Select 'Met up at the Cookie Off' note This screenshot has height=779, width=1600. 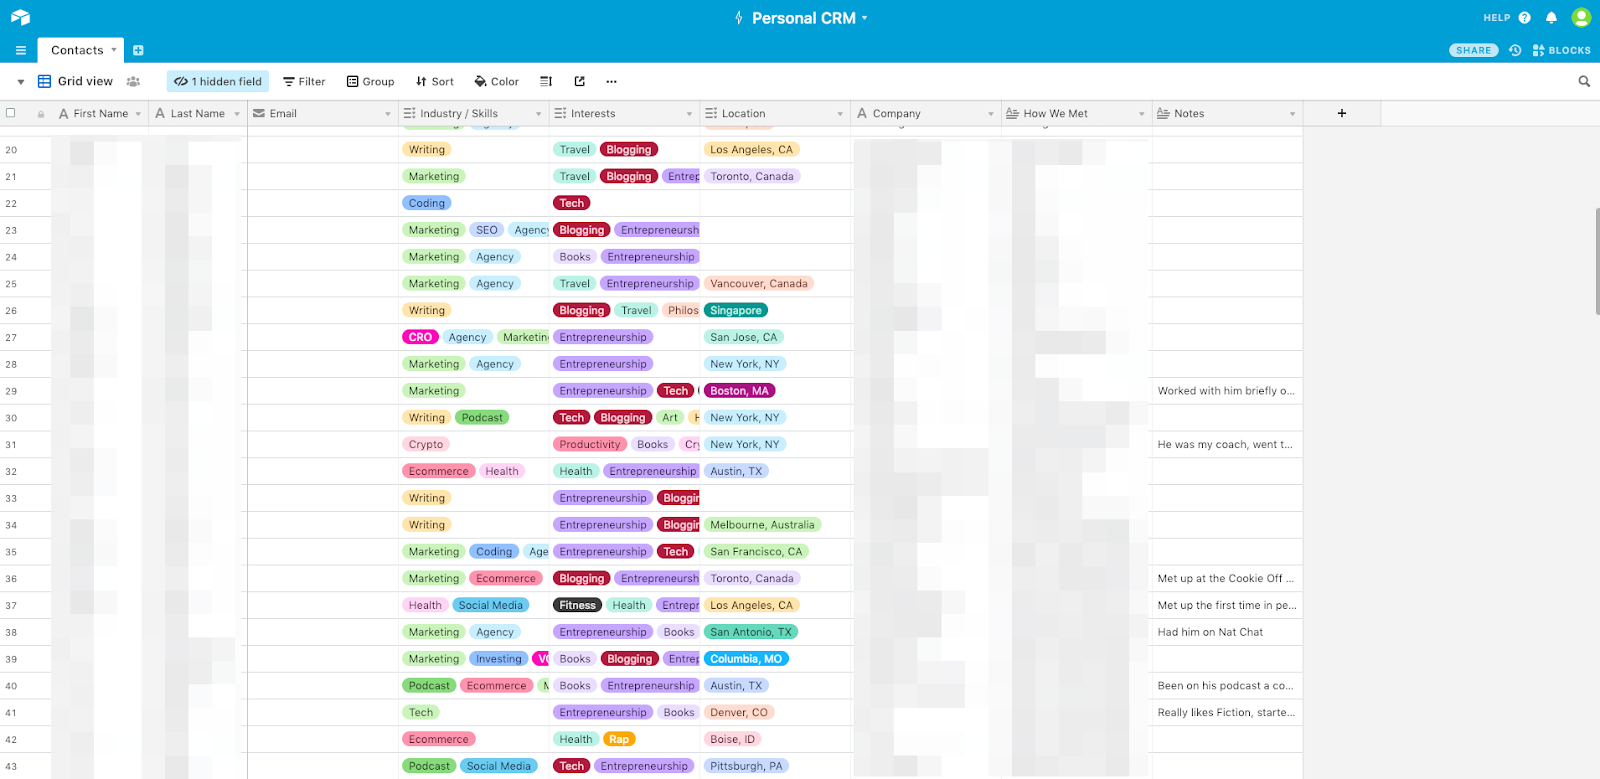(x=1227, y=578)
